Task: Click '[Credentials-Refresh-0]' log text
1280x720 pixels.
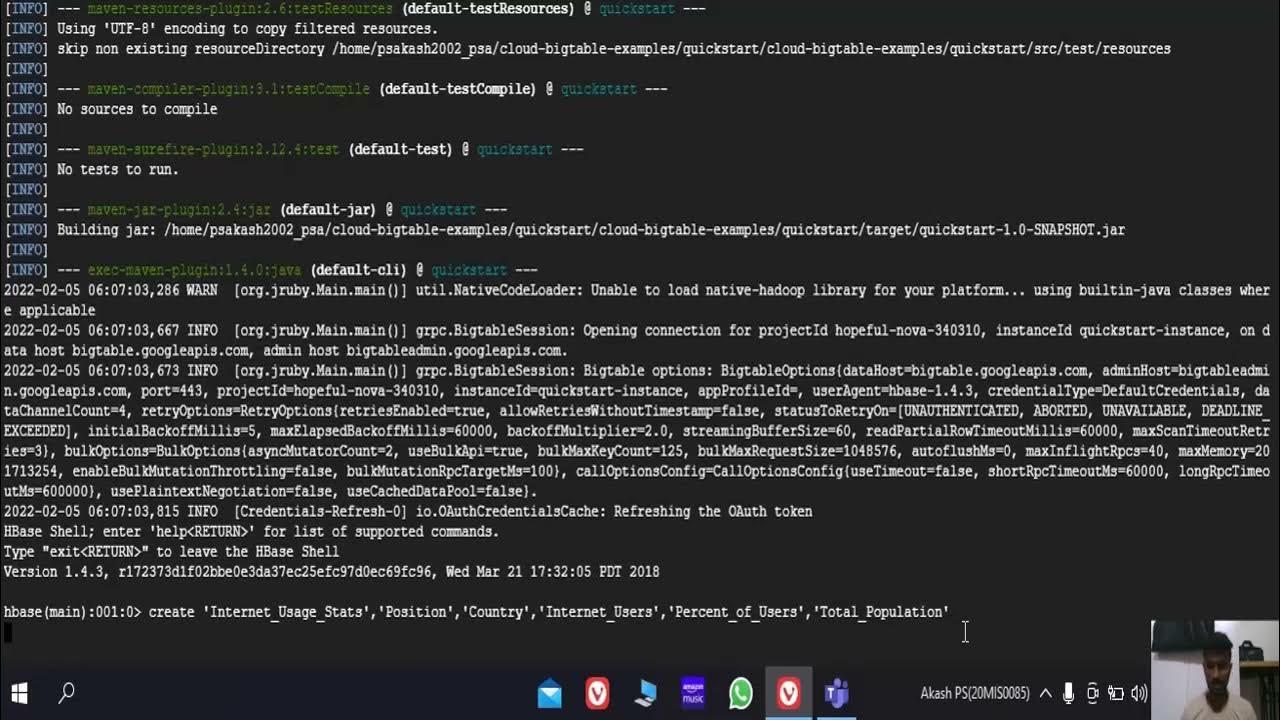Action: (x=319, y=512)
